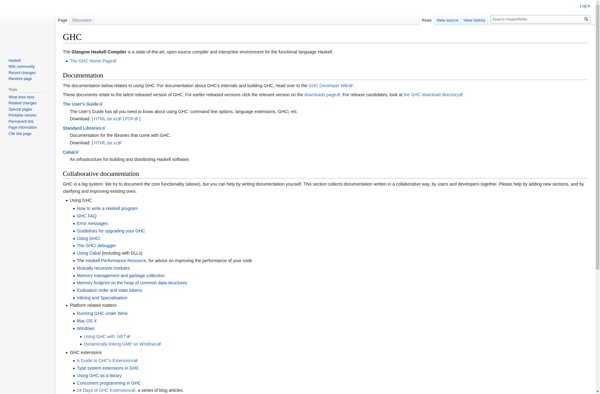
Task: Open the GHC download directory link
Action: coord(433,95)
